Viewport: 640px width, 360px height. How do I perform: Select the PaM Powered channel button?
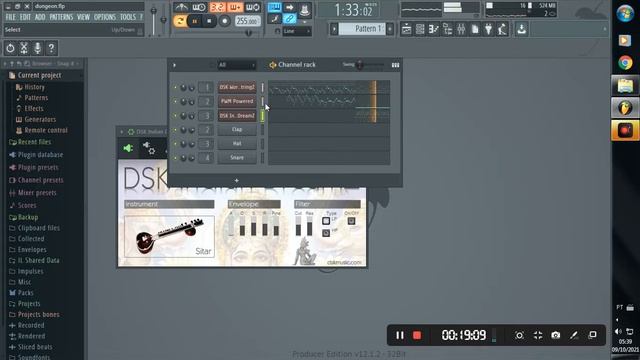point(237,101)
